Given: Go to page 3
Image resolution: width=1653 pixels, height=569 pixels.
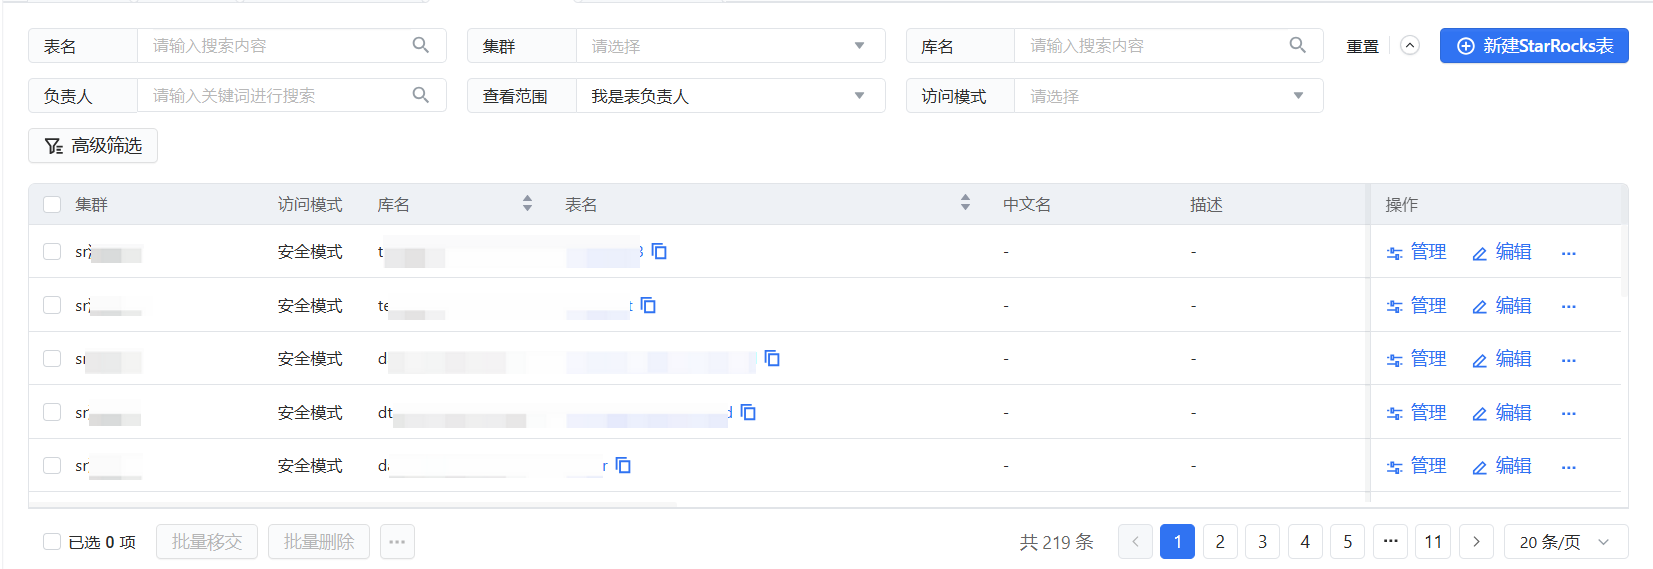Looking at the screenshot, I should (1262, 542).
